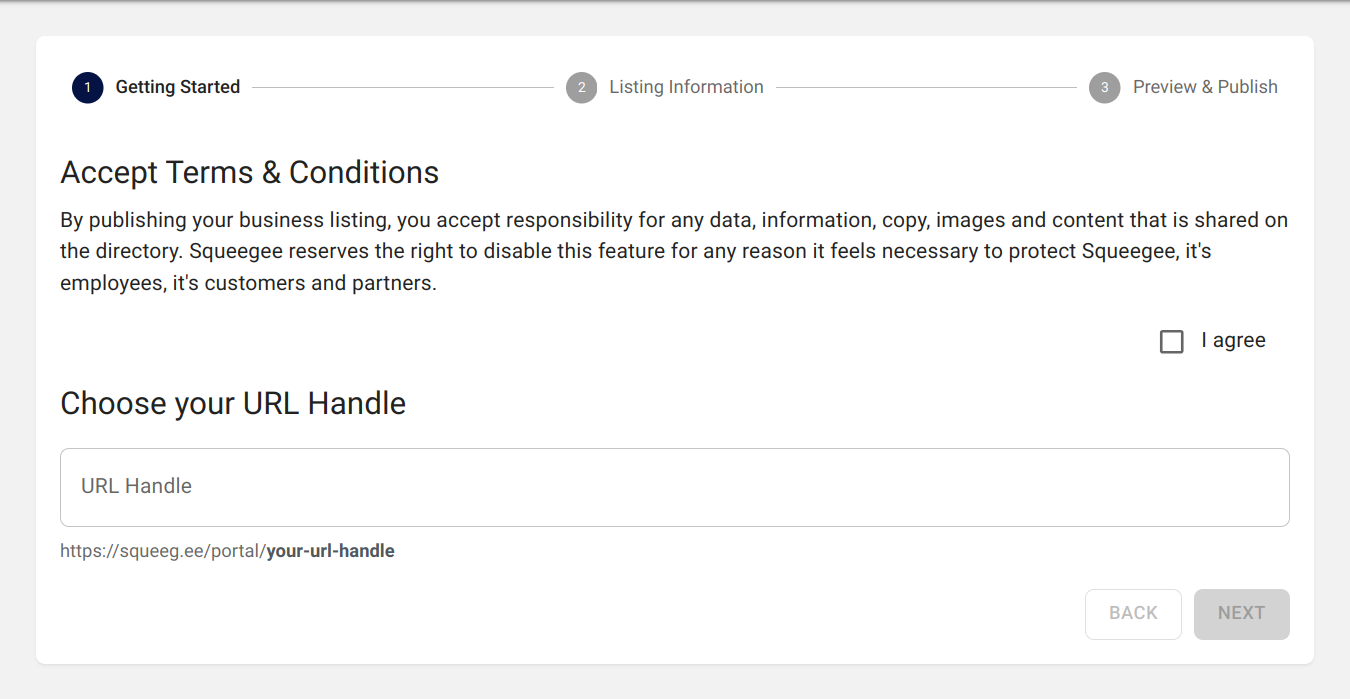Image resolution: width=1350 pixels, height=699 pixels.
Task: Click the step 1 number circle
Action: (88, 88)
